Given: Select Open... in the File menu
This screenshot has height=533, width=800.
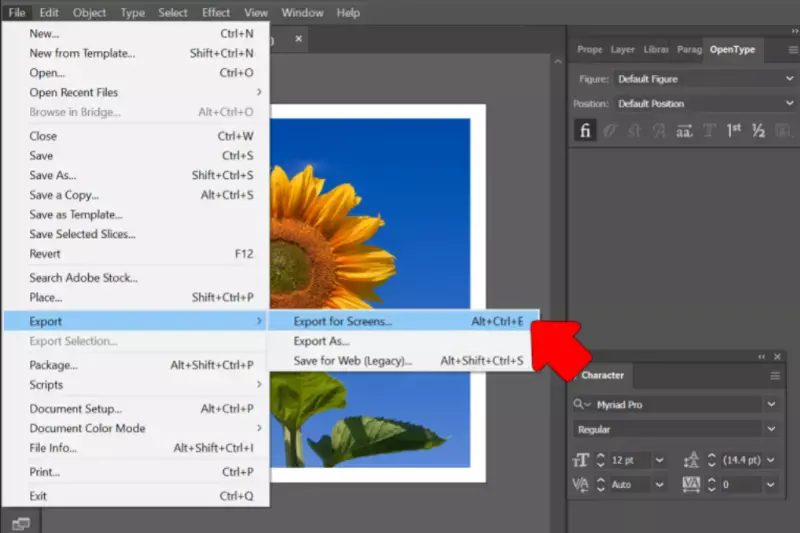Looking at the screenshot, I should [136, 73].
